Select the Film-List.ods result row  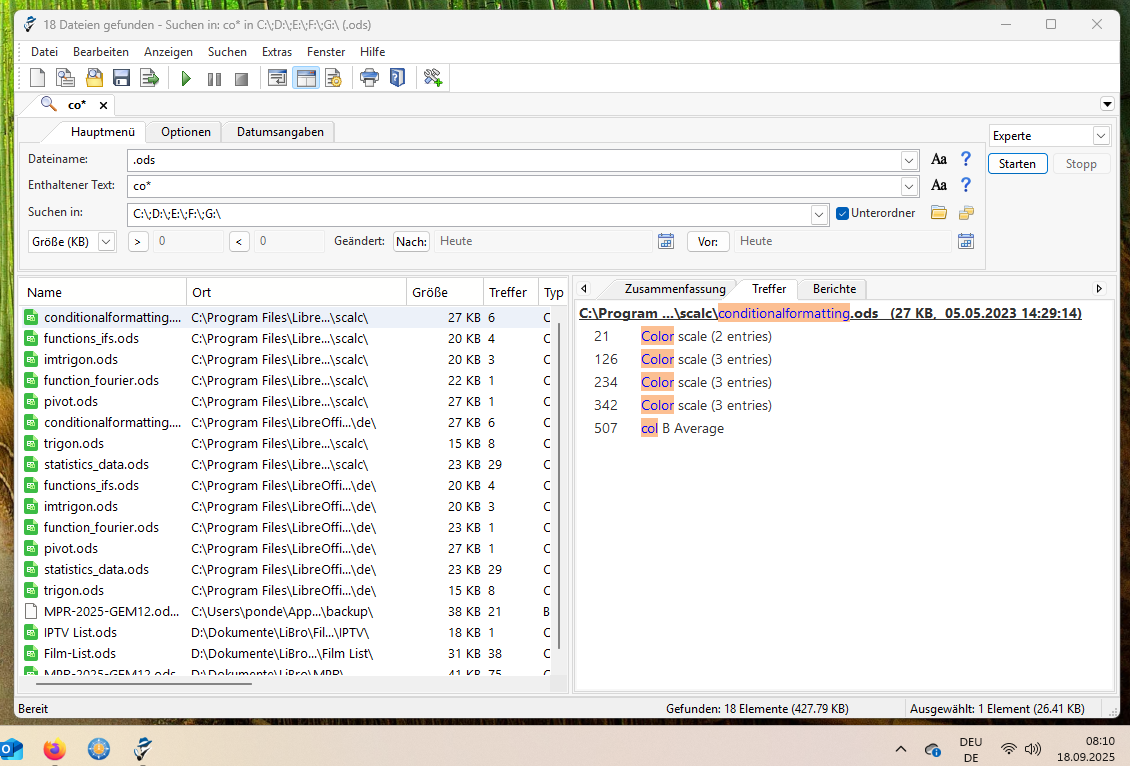point(286,654)
